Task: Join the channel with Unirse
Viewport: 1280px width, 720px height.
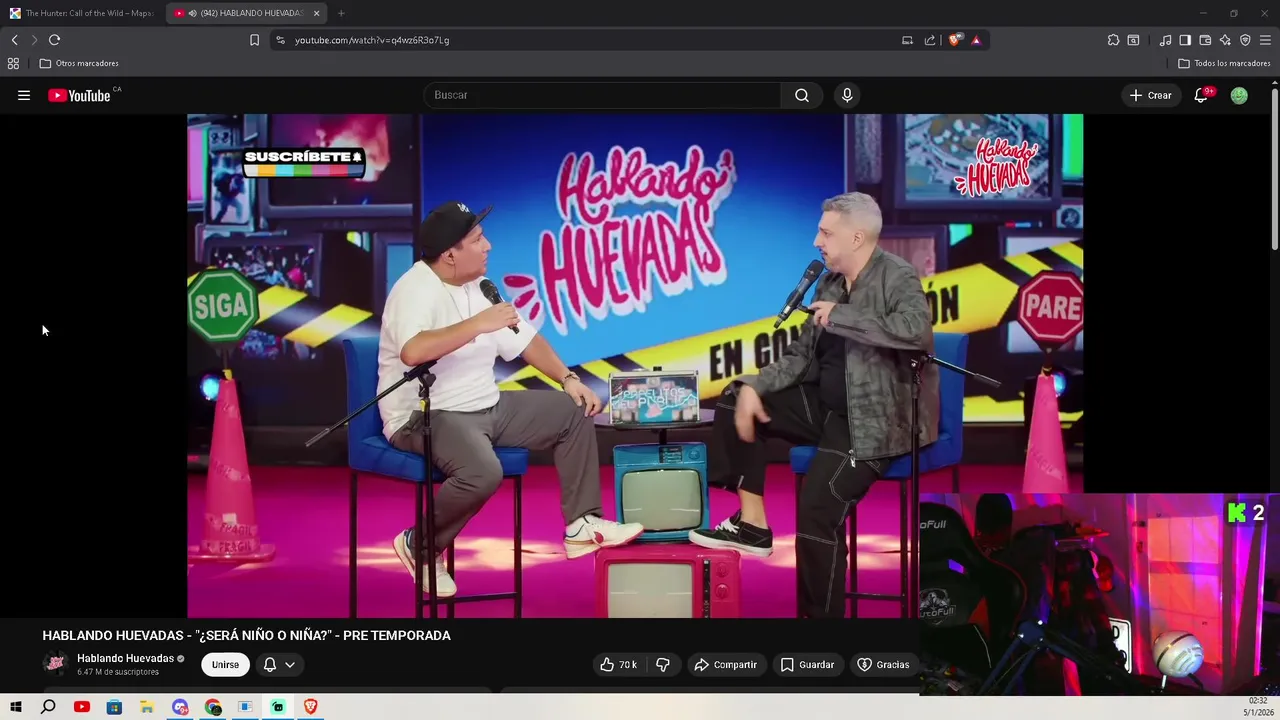Action: pos(225,664)
